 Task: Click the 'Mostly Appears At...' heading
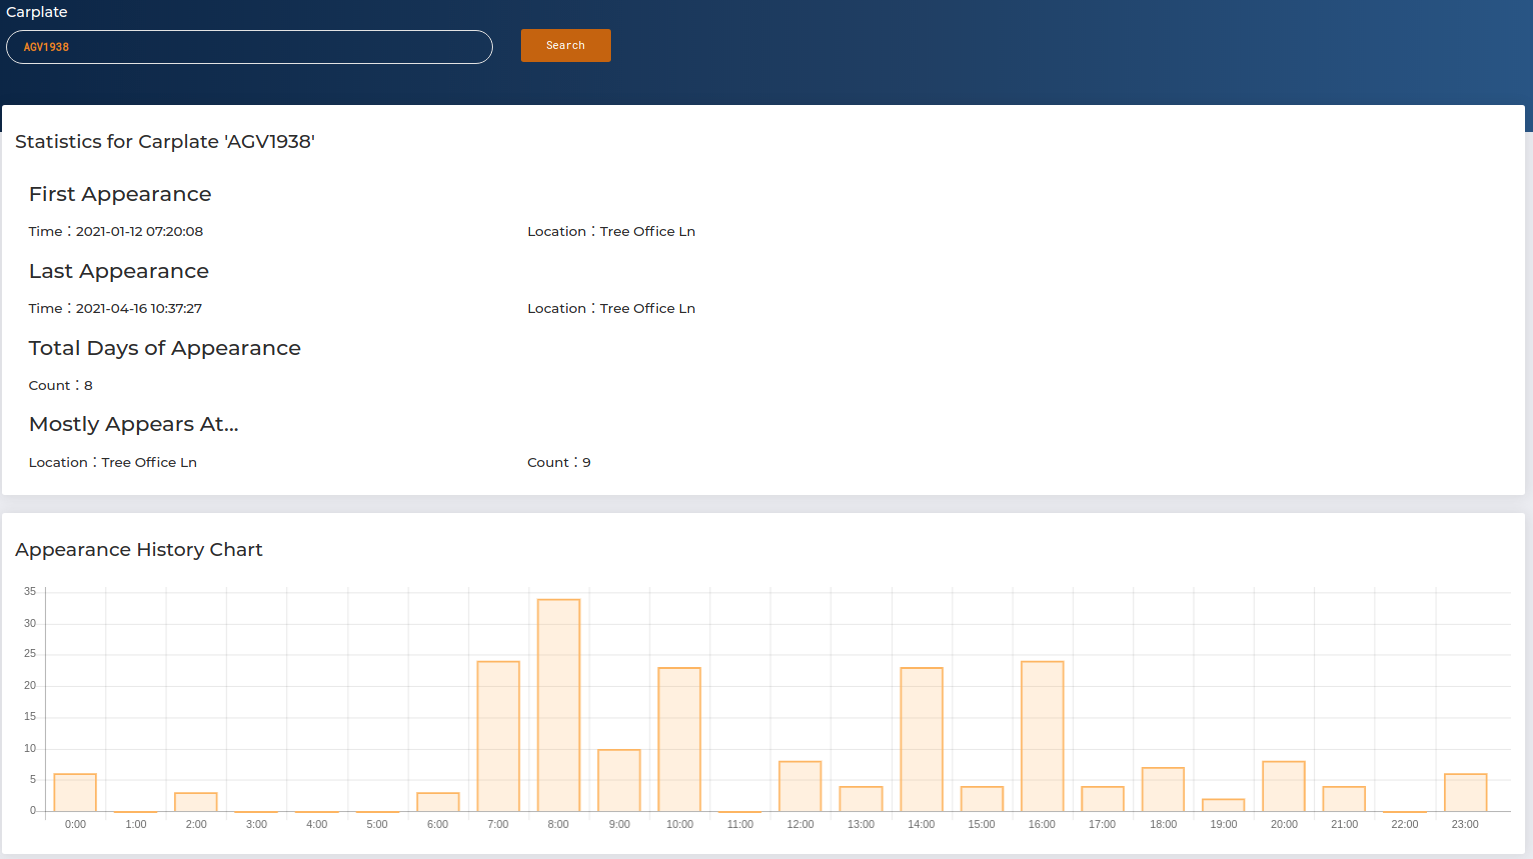[134, 424]
